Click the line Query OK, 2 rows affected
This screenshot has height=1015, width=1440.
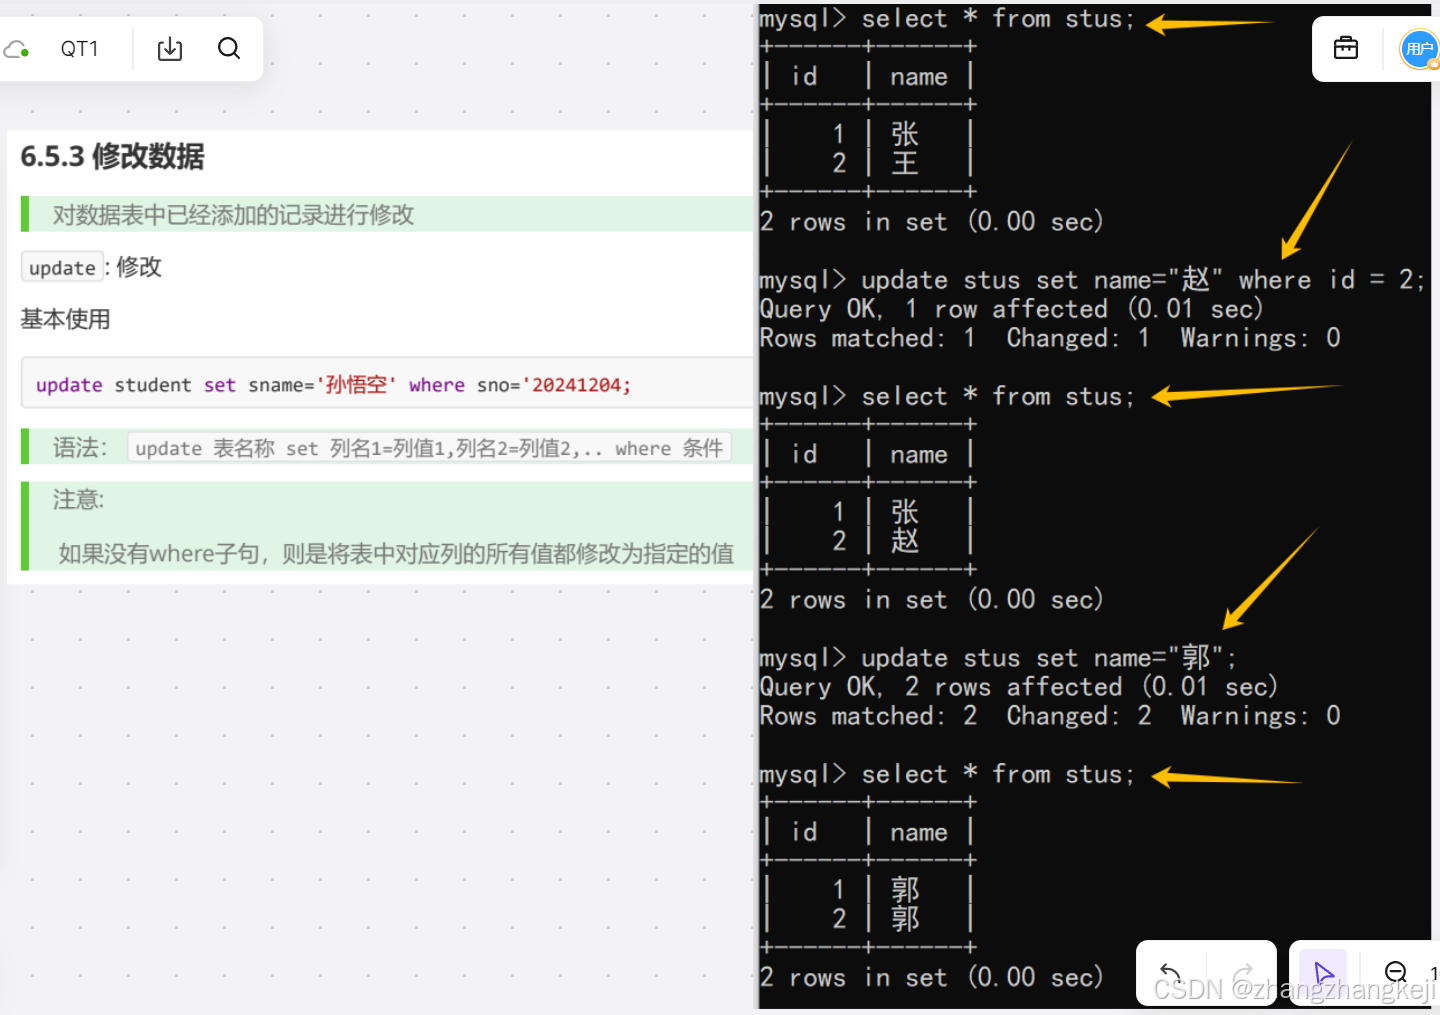tap(1018, 687)
